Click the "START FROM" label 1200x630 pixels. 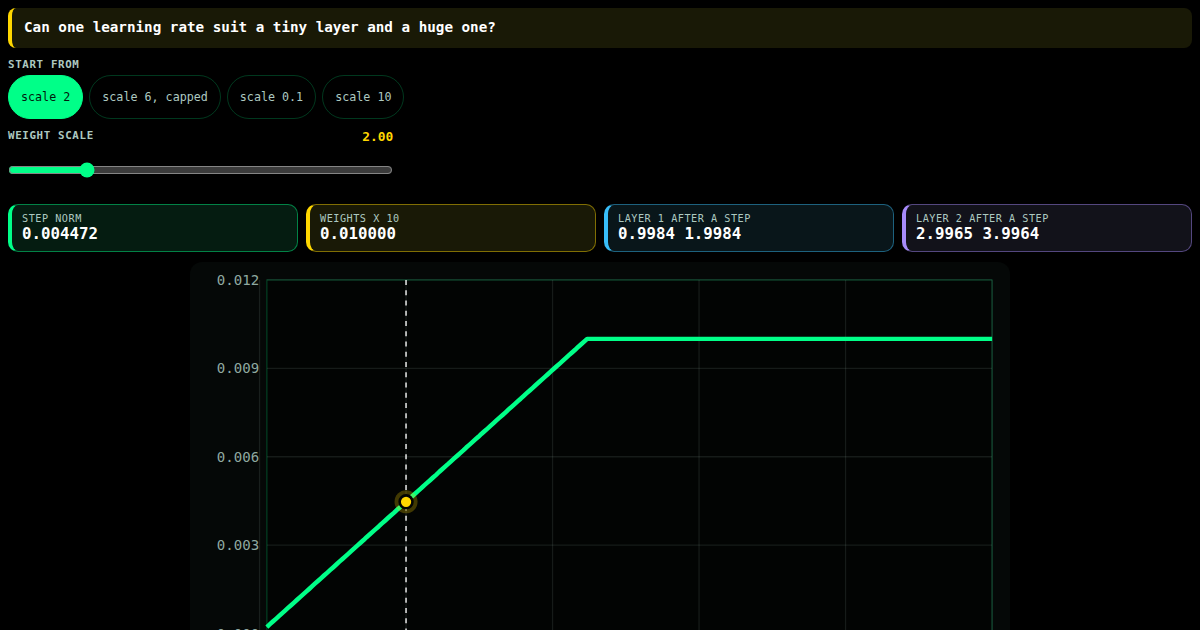pos(44,65)
